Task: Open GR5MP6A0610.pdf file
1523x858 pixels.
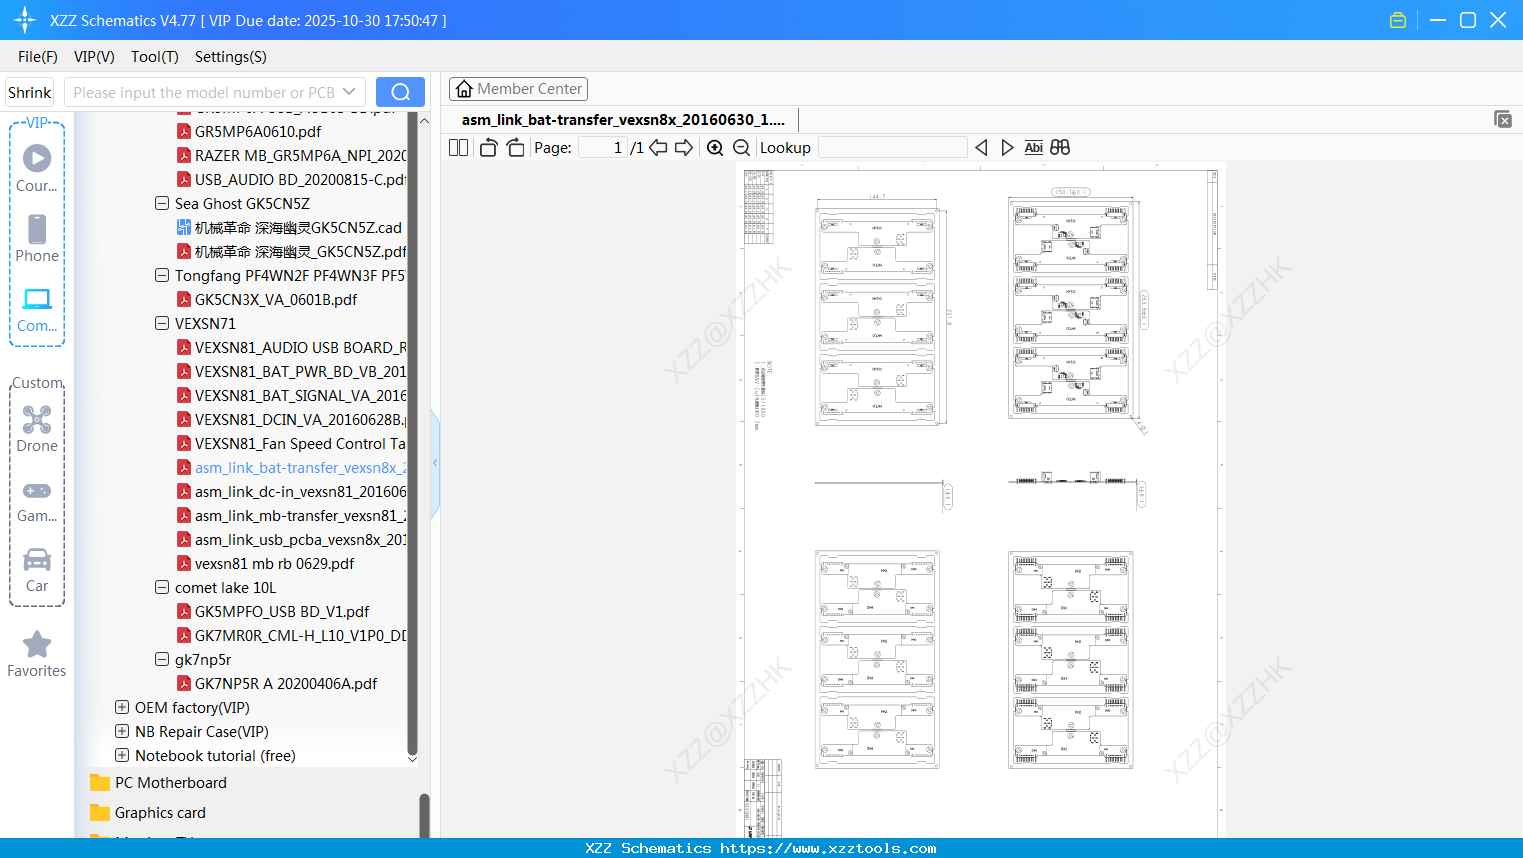Action: [x=258, y=131]
